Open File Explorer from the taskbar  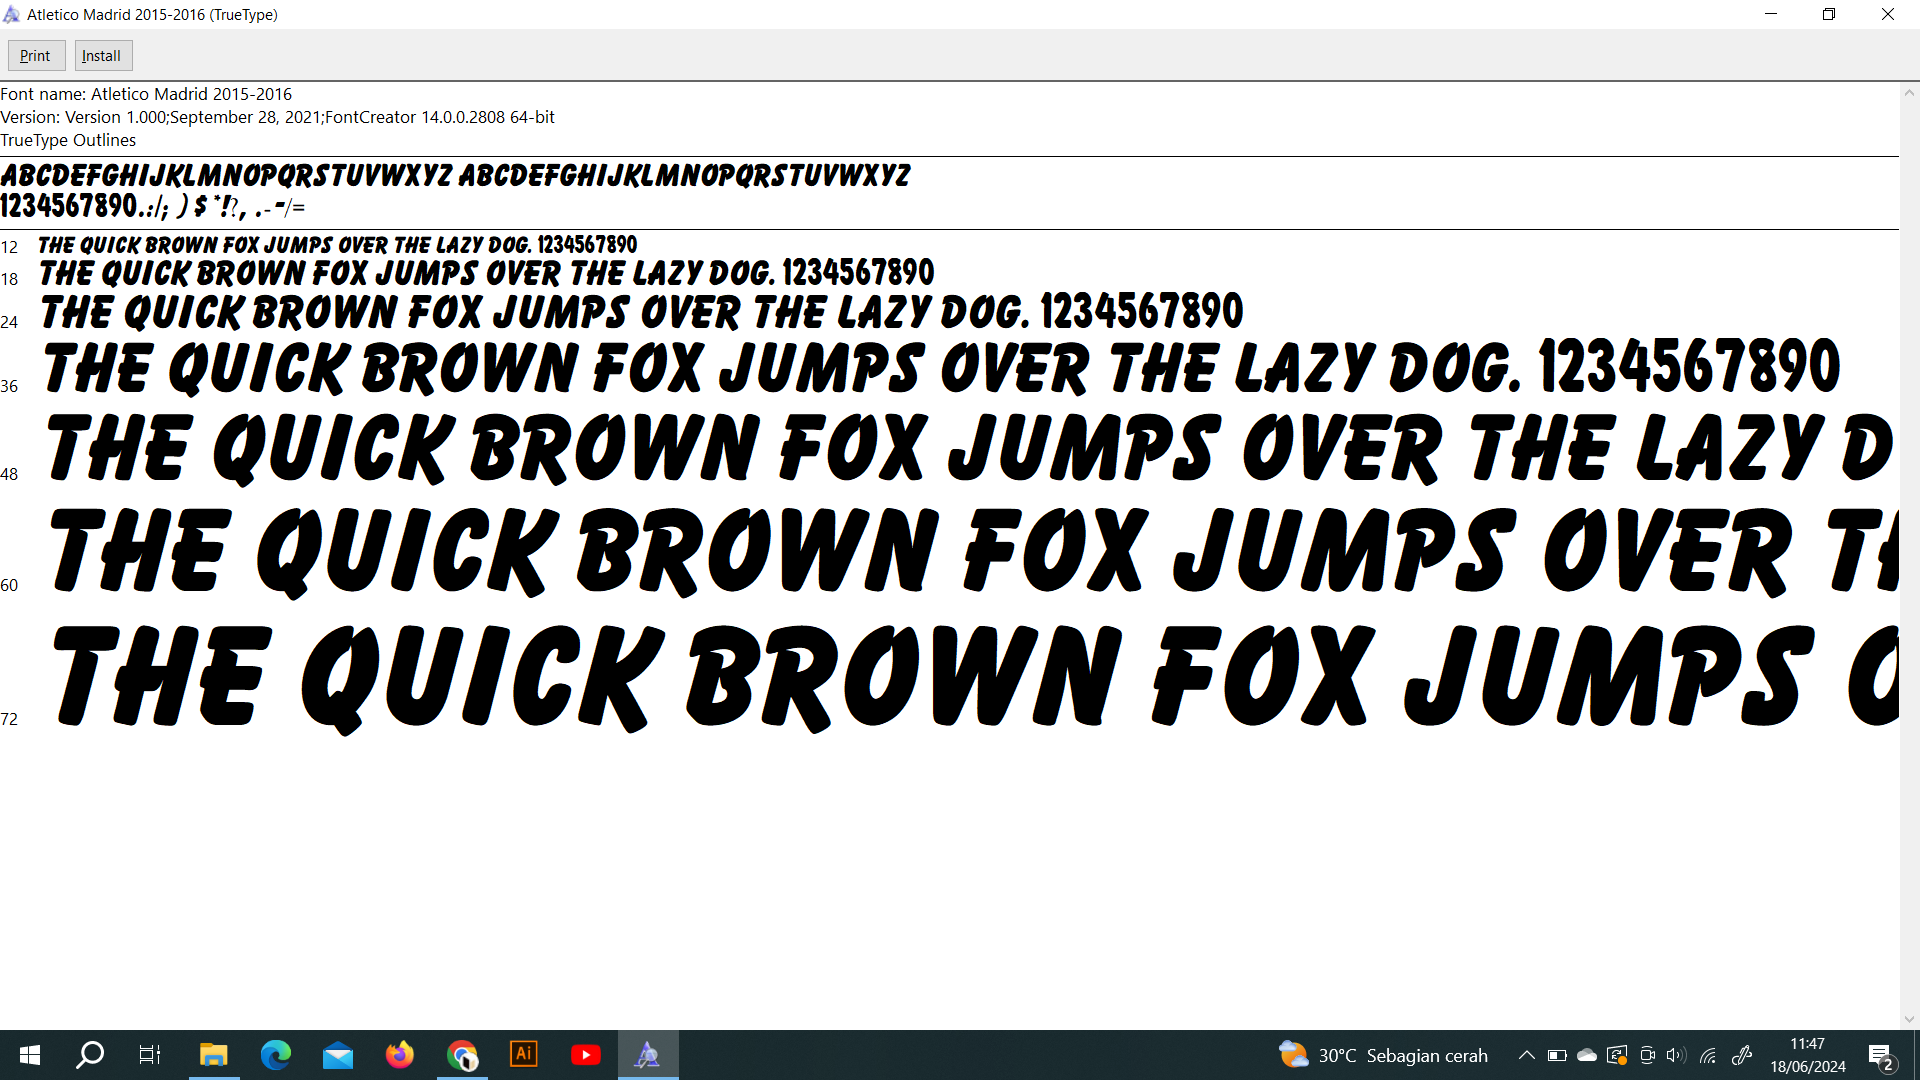pyautogui.click(x=213, y=1055)
